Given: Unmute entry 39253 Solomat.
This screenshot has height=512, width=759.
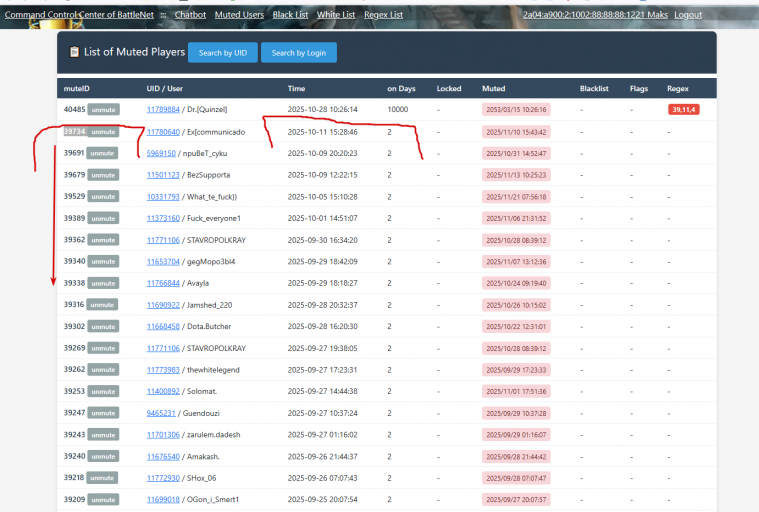Looking at the screenshot, I should point(104,392).
